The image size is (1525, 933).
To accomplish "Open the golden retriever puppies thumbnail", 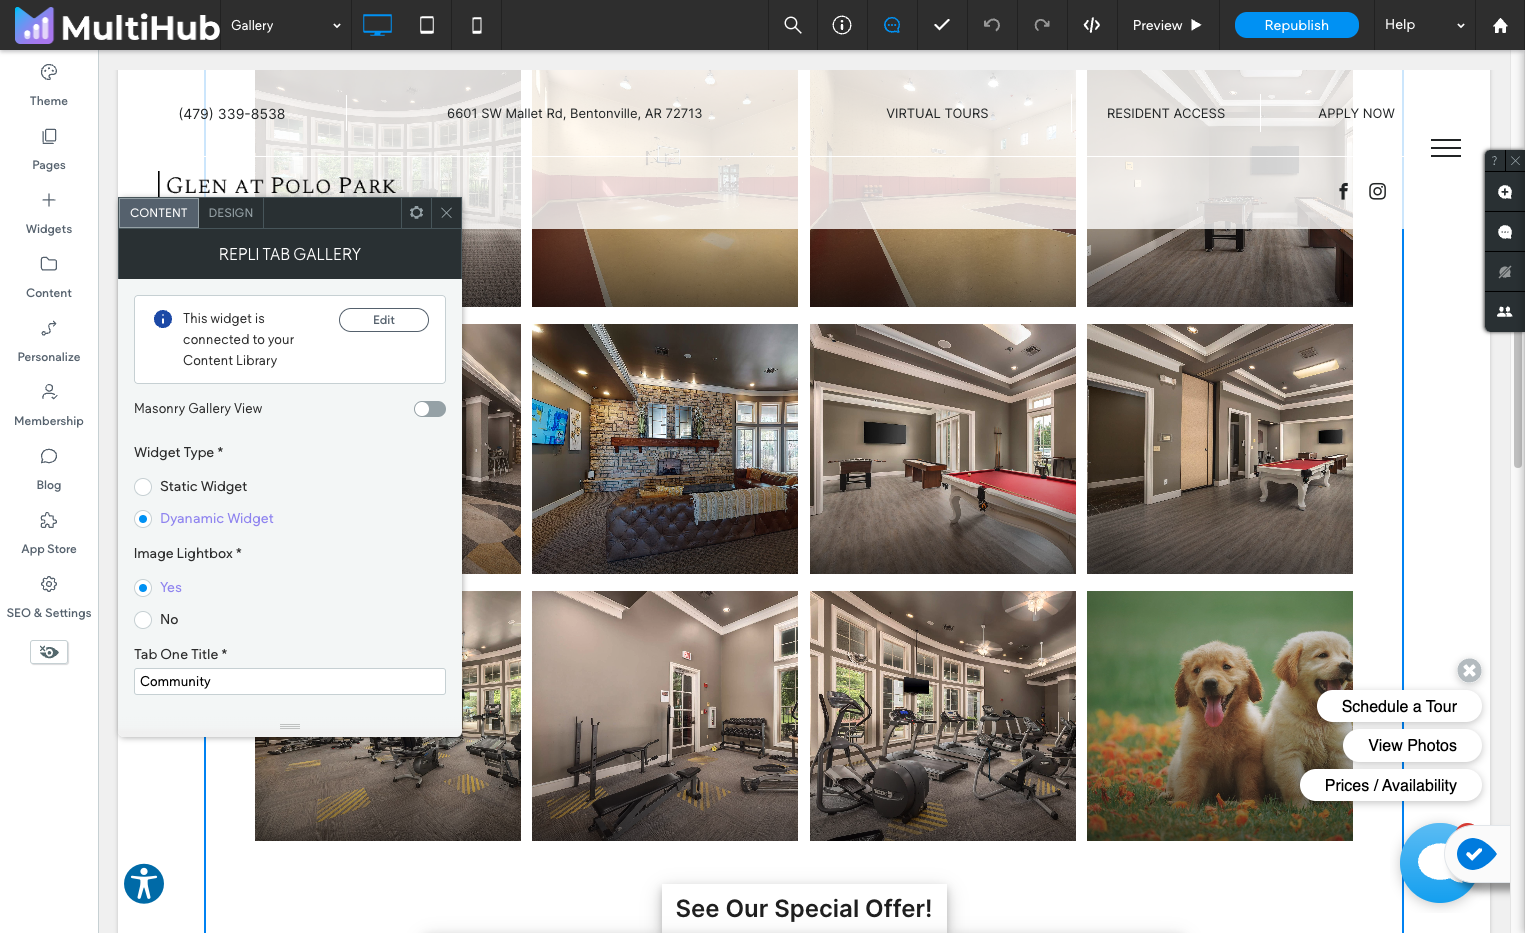I will tap(1220, 716).
